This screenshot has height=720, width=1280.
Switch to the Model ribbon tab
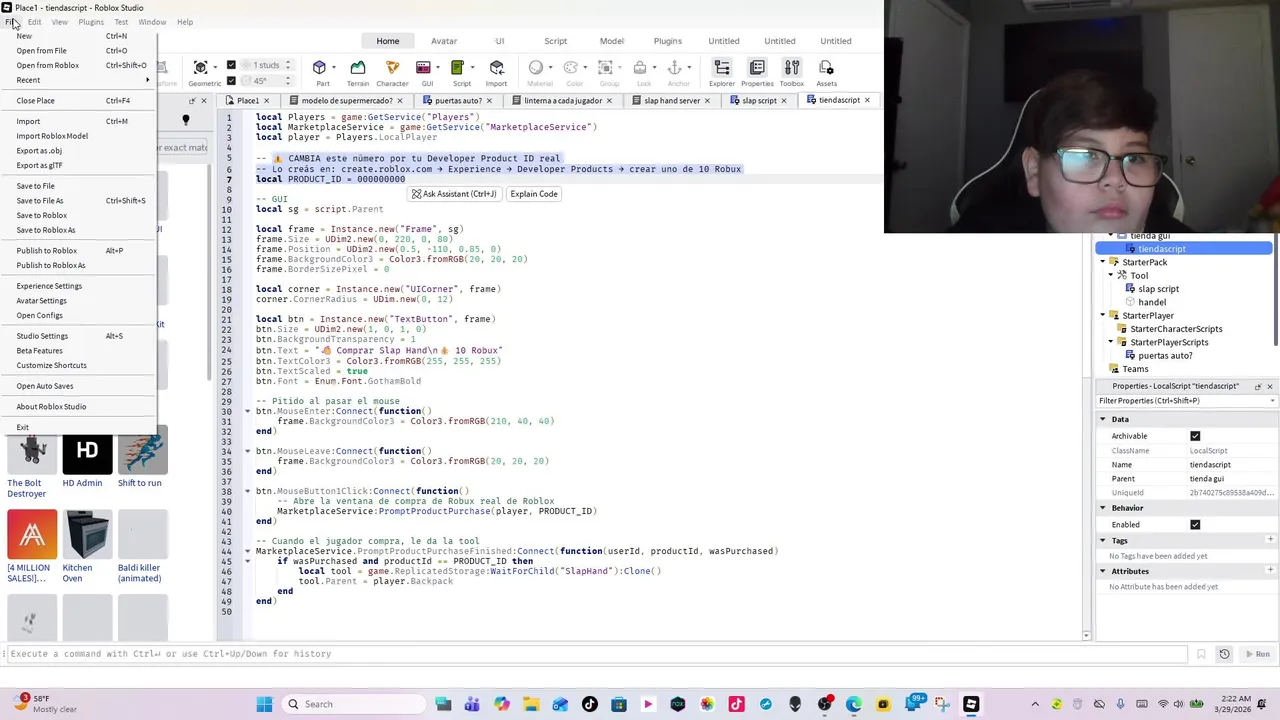pyautogui.click(x=612, y=41)
